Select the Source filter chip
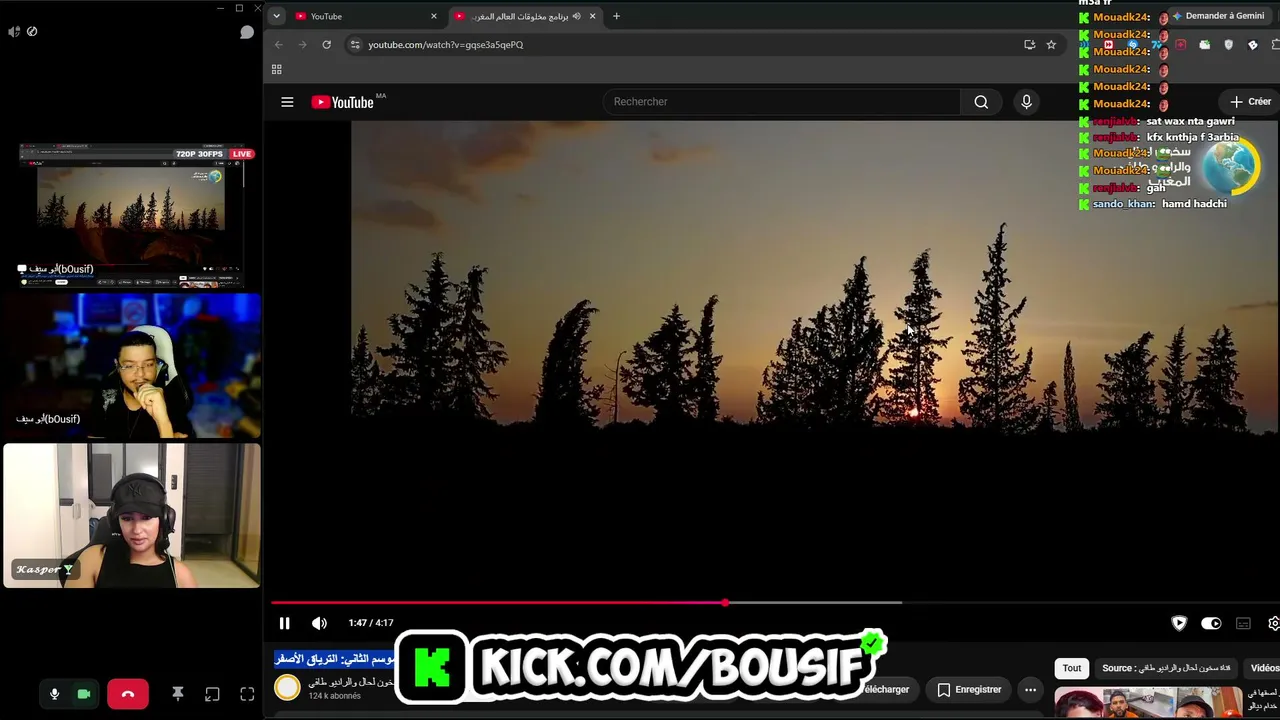The height and width of the screenshot is (720, 1280). [1166, 668]
